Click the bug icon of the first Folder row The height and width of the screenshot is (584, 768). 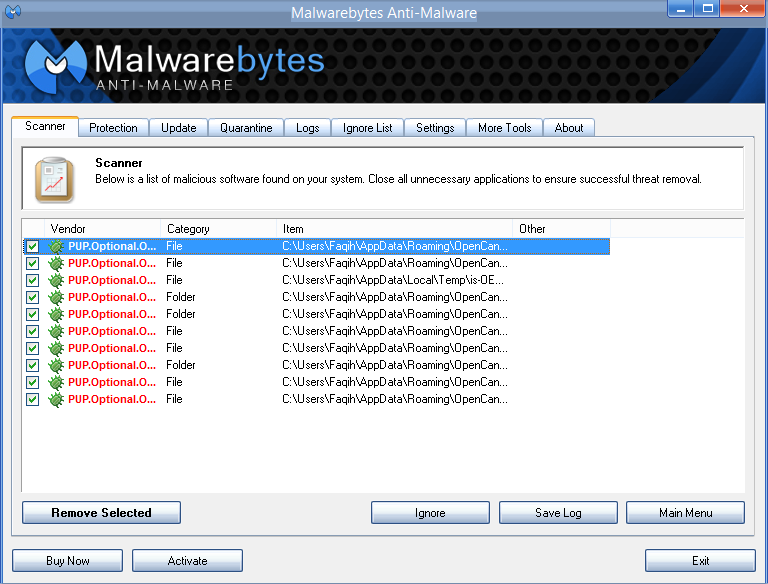[x=56, y=297]
